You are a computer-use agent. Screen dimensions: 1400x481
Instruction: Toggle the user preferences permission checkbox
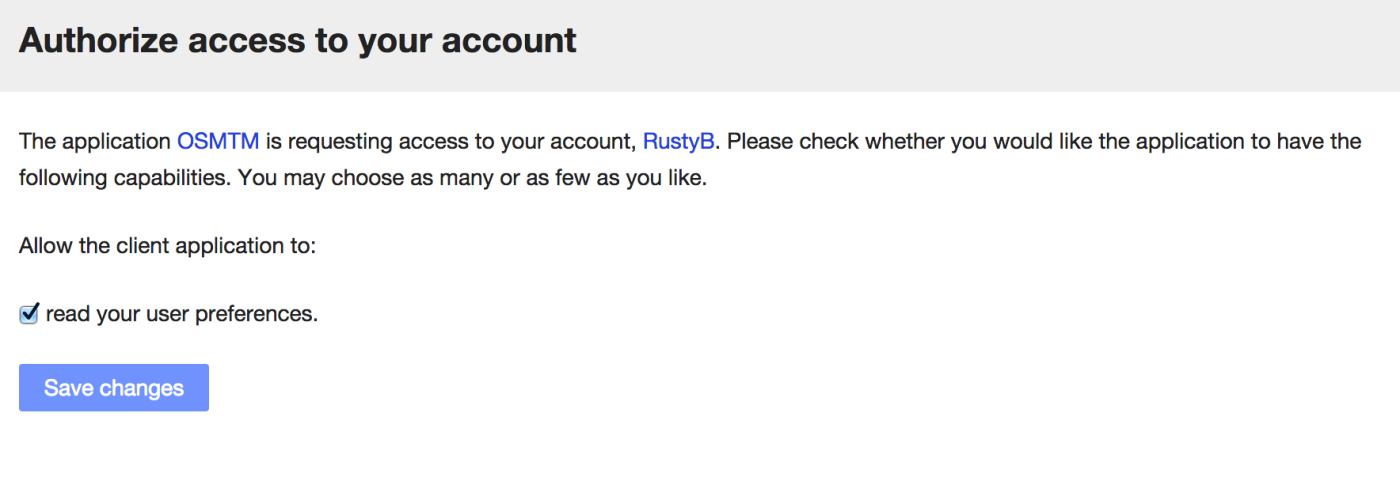pyautogui.click(x=29, y=314)
